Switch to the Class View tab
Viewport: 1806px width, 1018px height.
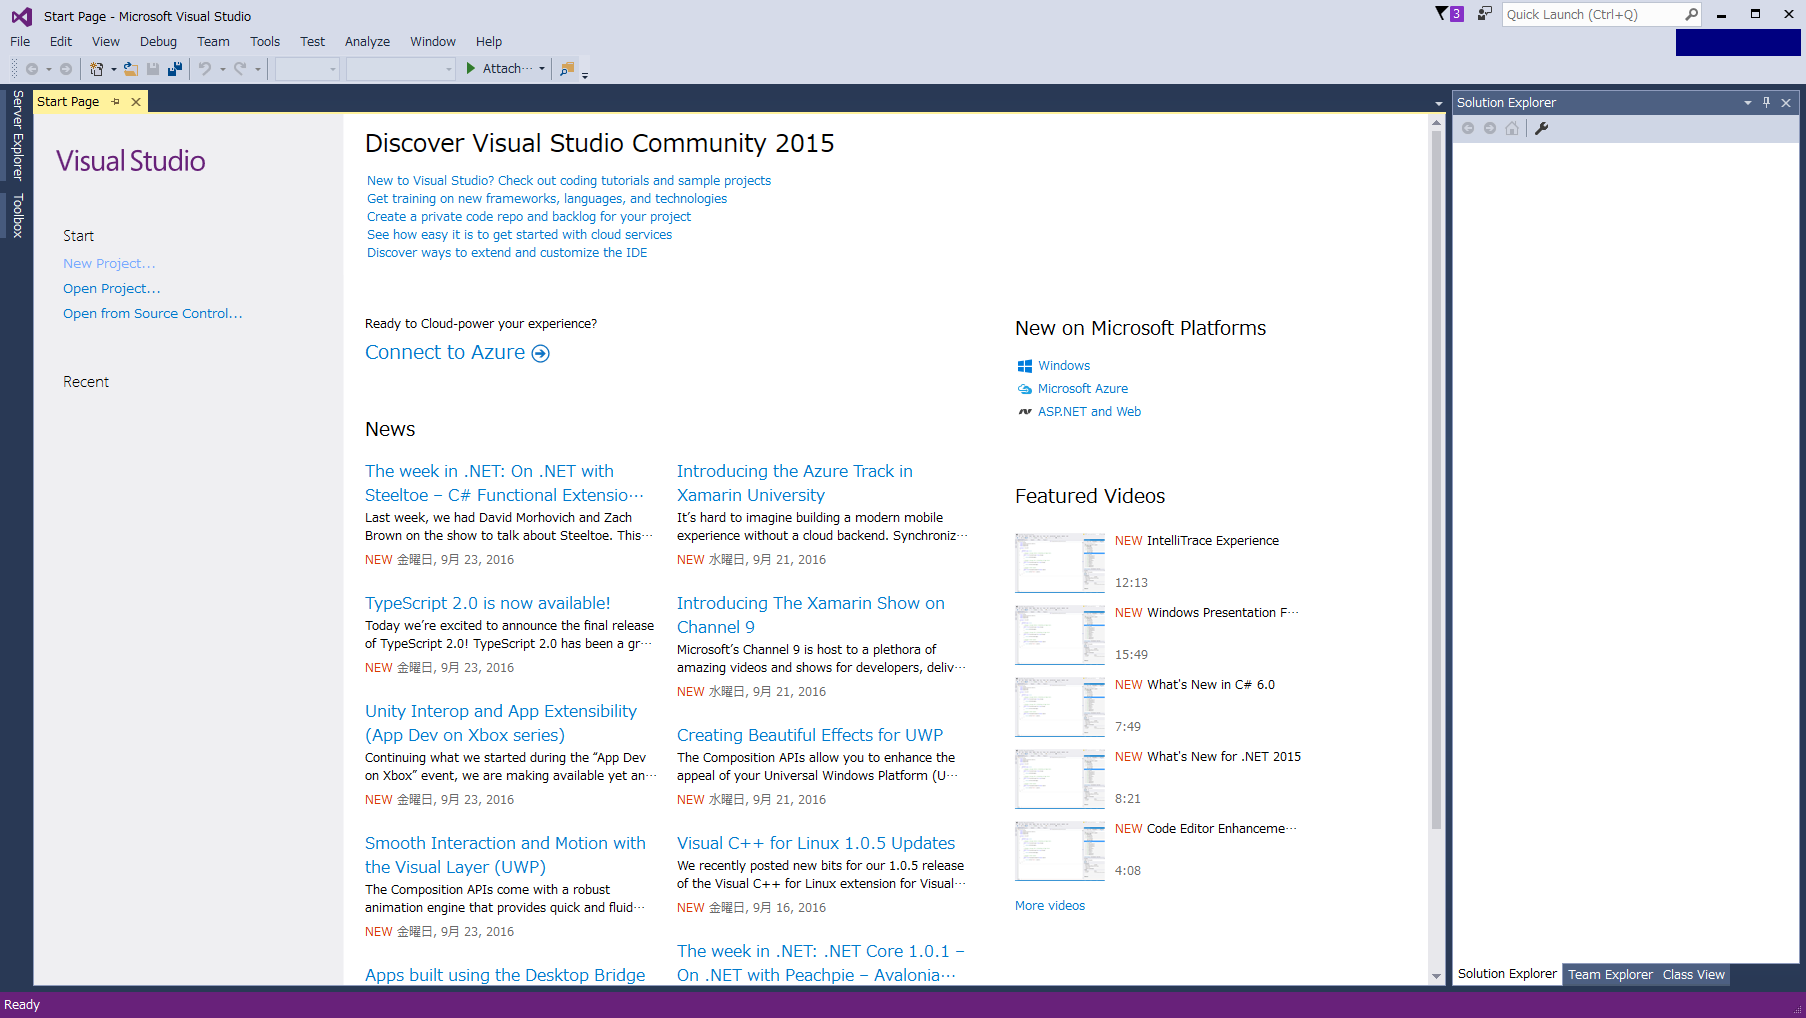(x=1693, y=974)
